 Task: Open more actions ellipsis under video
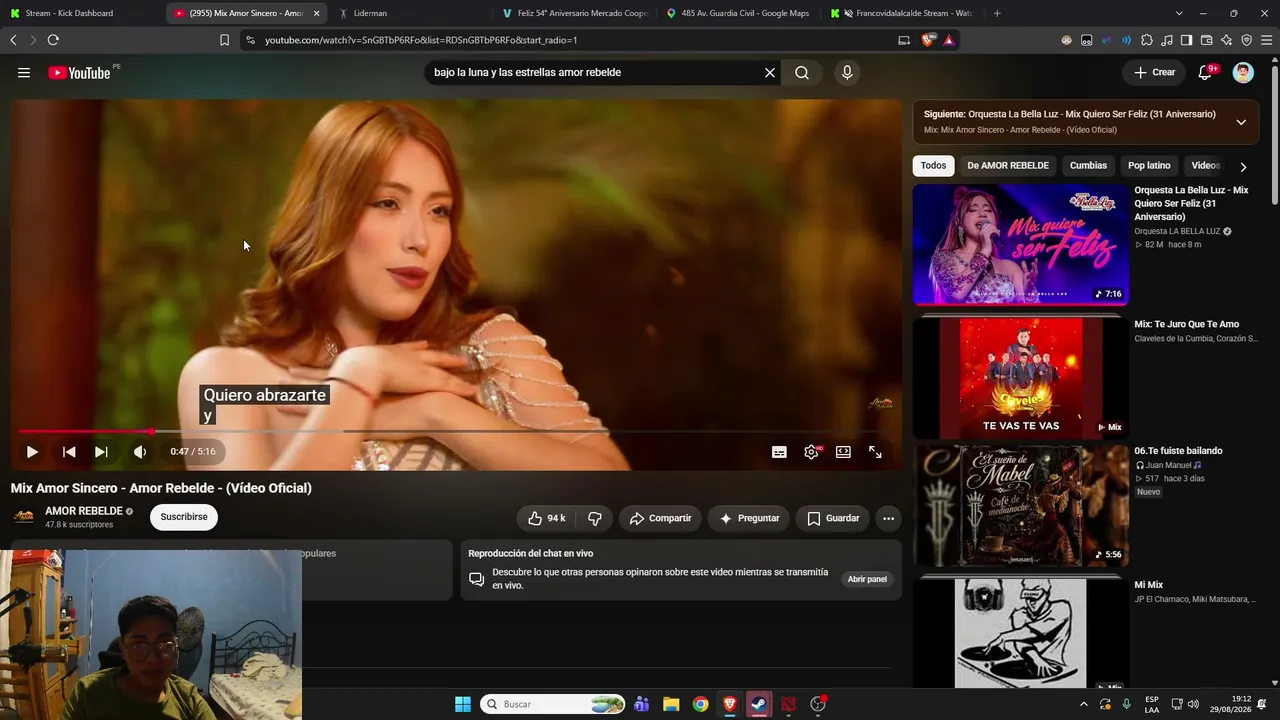click(x=888, y=518)
